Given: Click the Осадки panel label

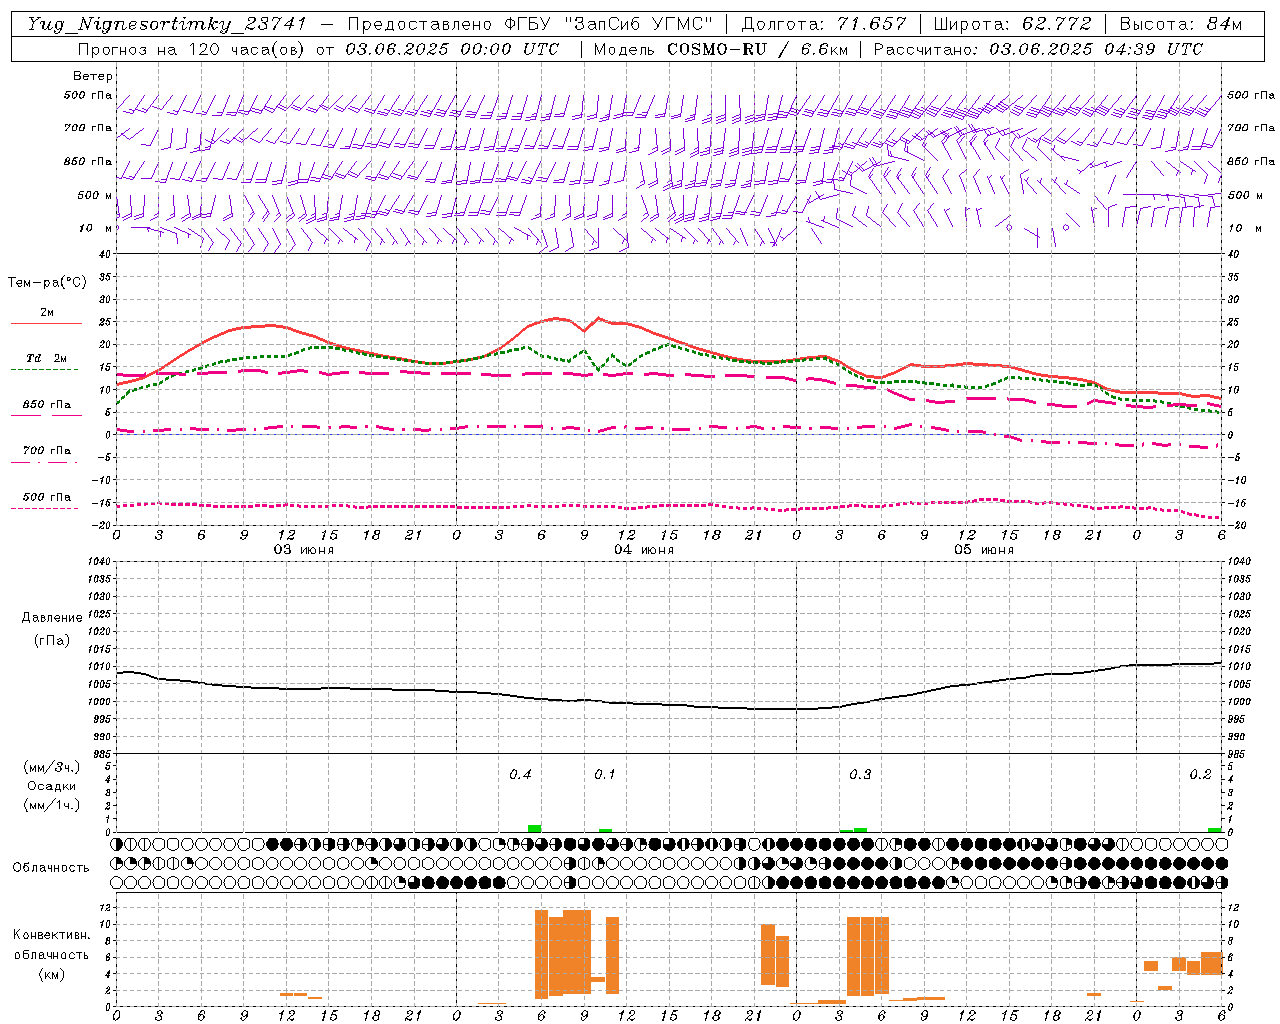Looking at the screenshot, I should click(52, 786).
